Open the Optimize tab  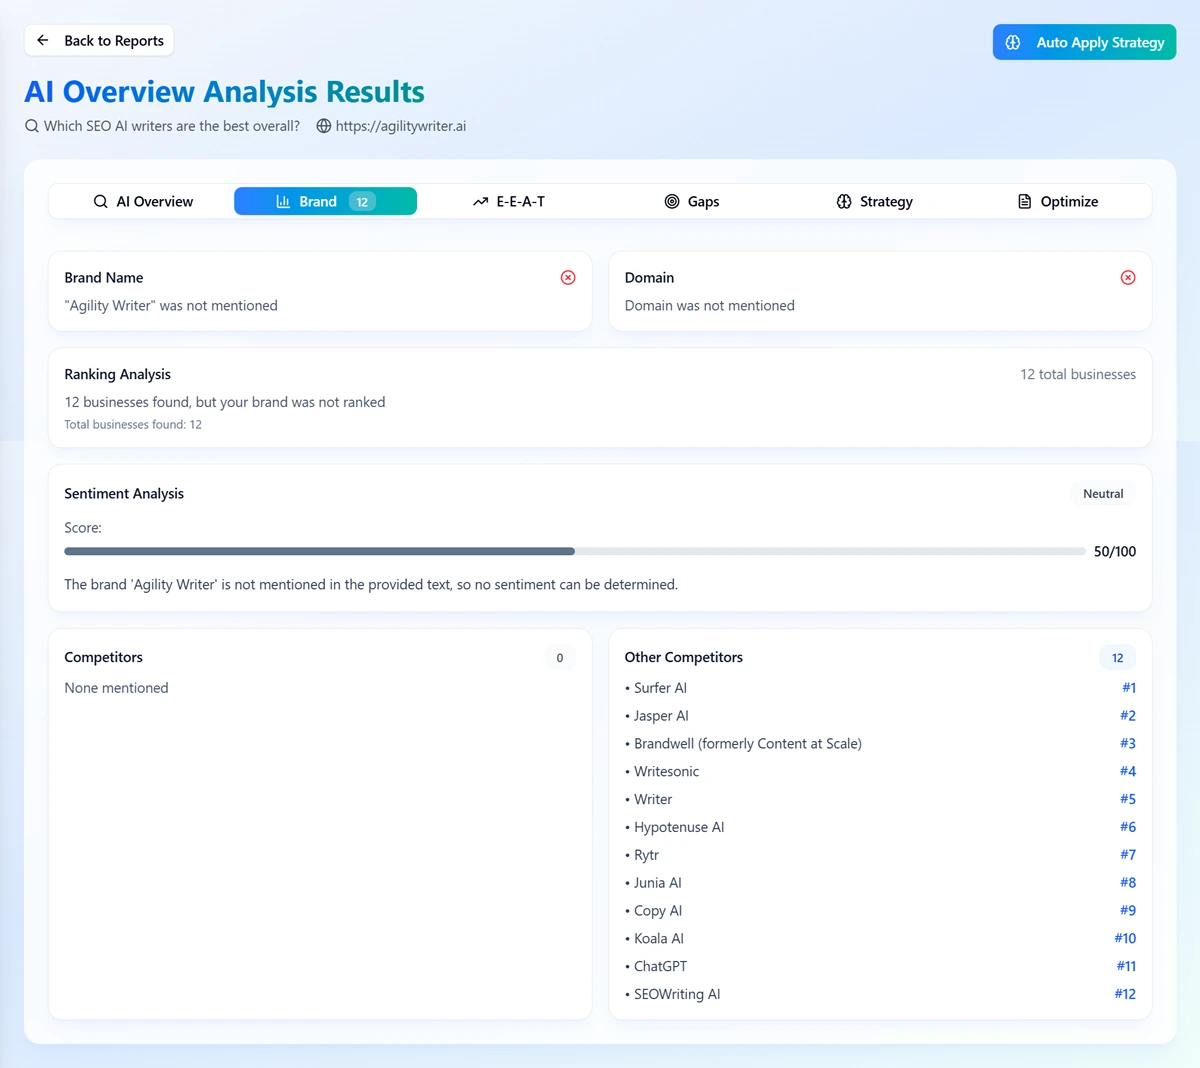(x=1058, y=201)
